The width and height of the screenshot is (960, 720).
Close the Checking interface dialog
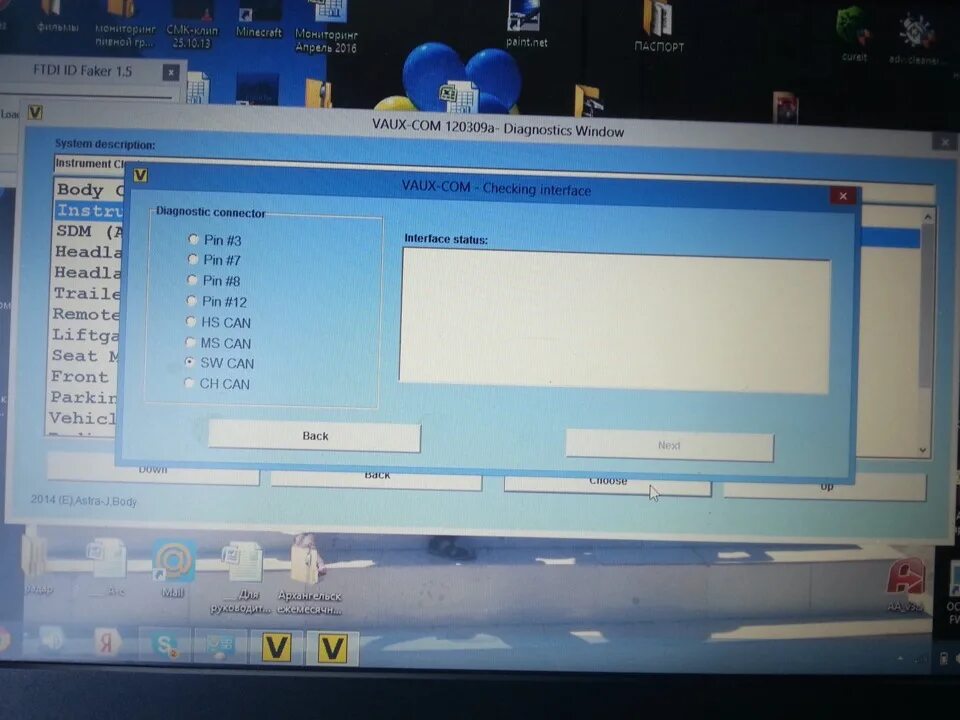[x=843, y=196]
